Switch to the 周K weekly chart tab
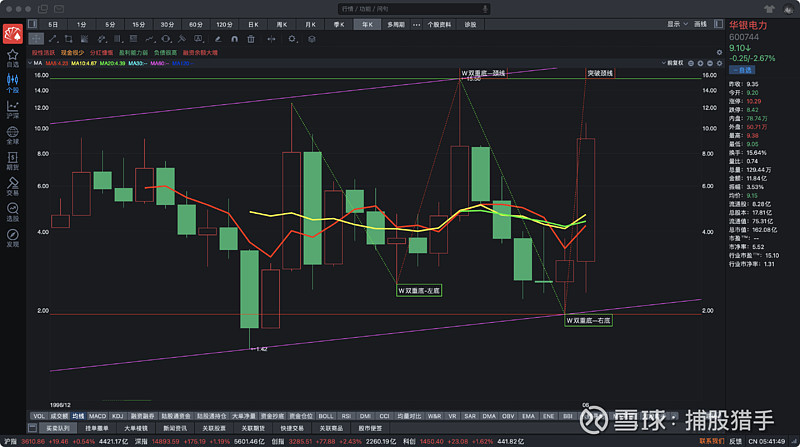Viewport: 800px width, 447px height. pos(282,24)
